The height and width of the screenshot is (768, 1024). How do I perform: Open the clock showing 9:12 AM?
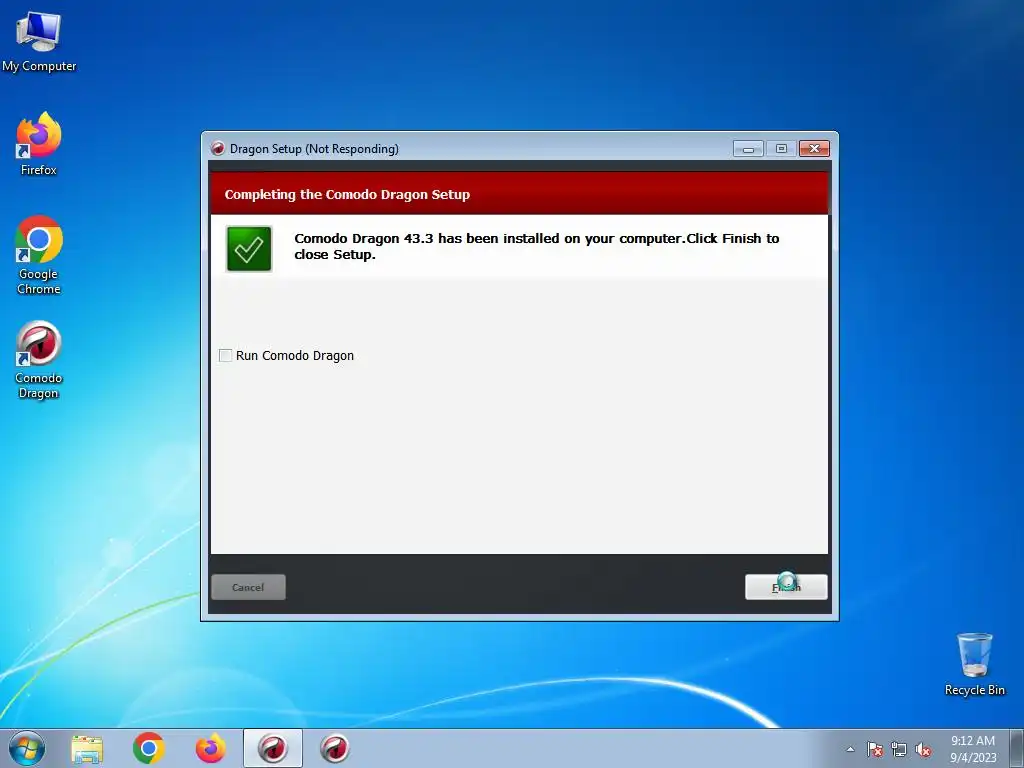point(973,749)
